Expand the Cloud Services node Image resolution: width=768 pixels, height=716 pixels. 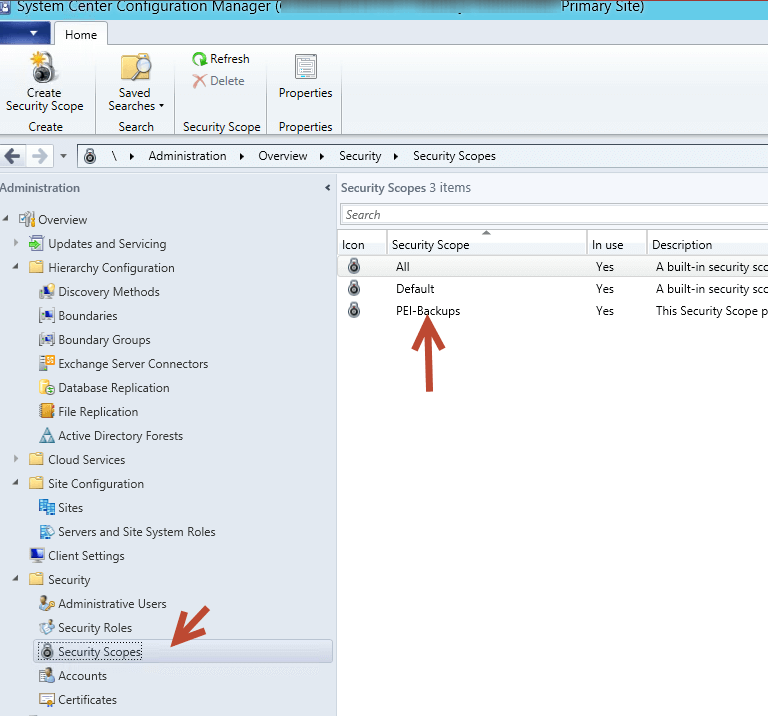[16, 458]
